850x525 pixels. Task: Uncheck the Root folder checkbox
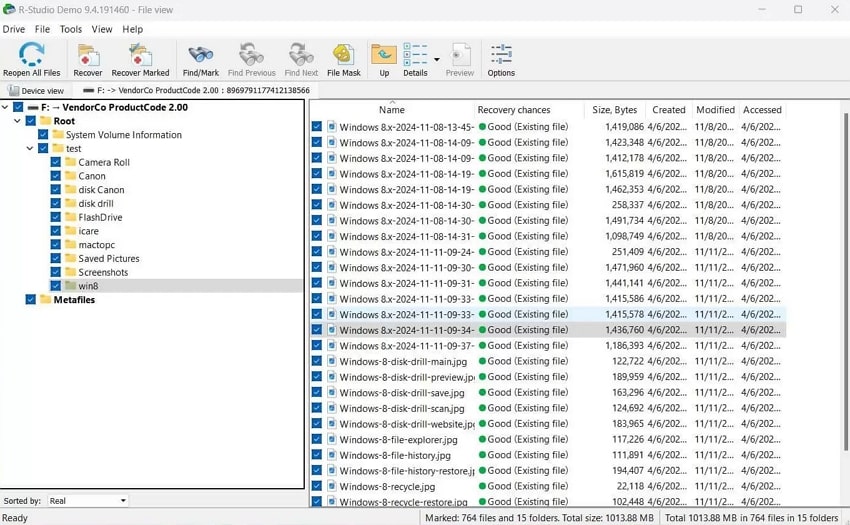[x=30, y=120]
